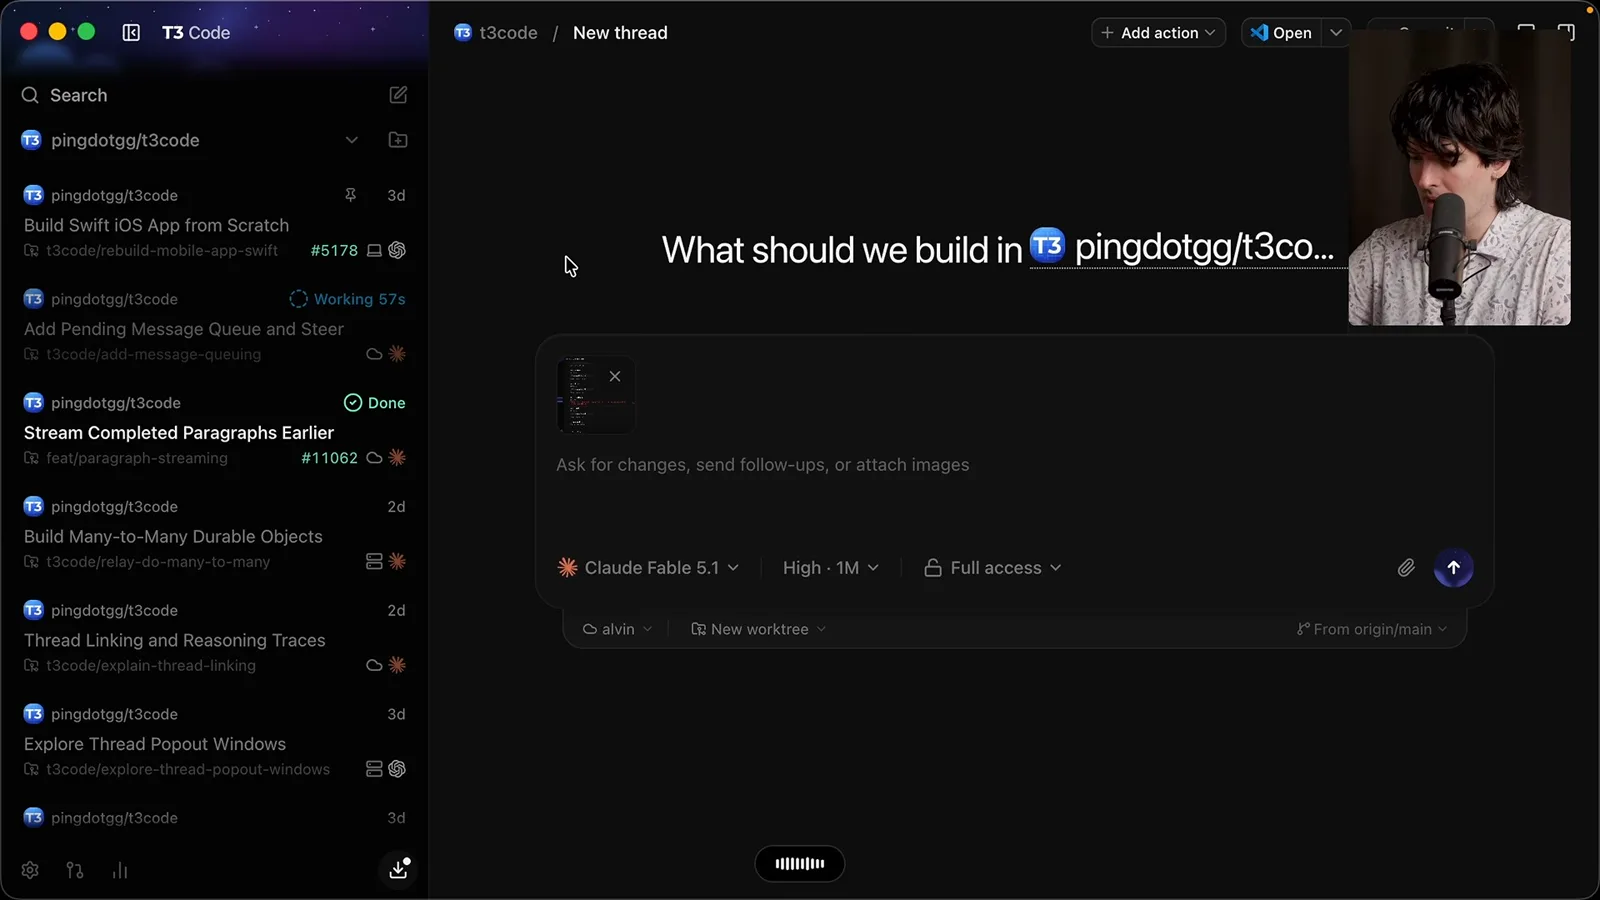Open the Full access permissions dropdown
This screenshot has width=1600, height=900.
[x=993, y=568]
